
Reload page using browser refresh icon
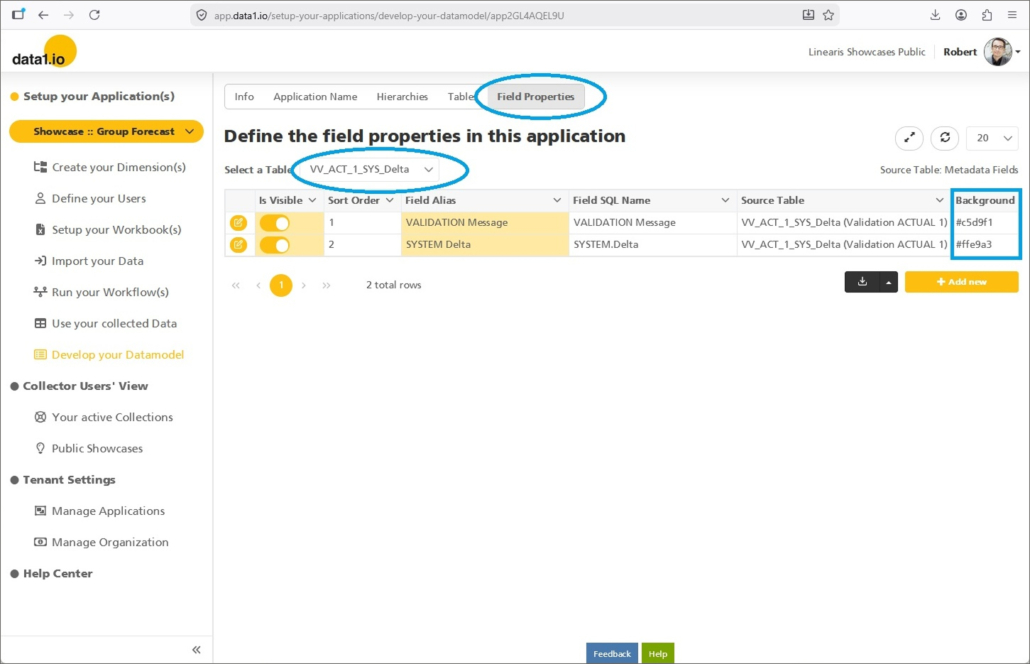click(x=94, y=15)
